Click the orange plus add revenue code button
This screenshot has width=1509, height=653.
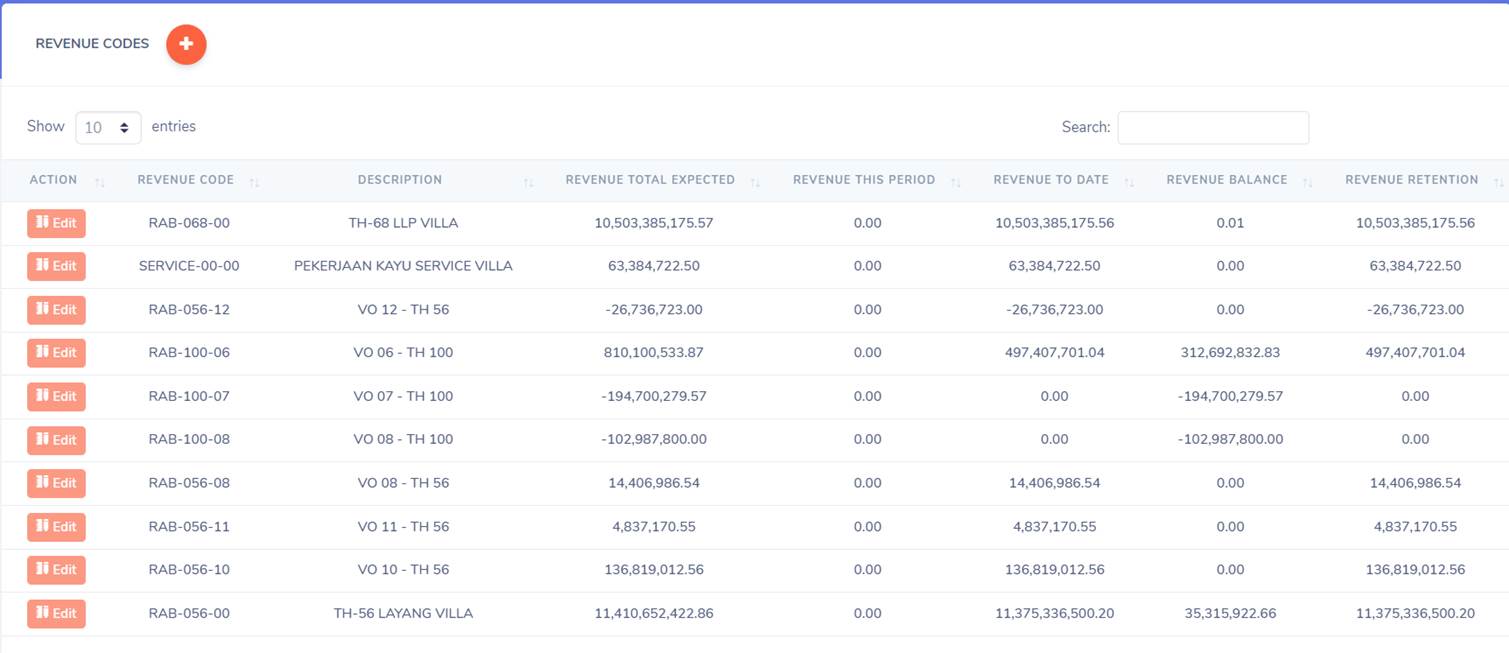coord(186,44)
